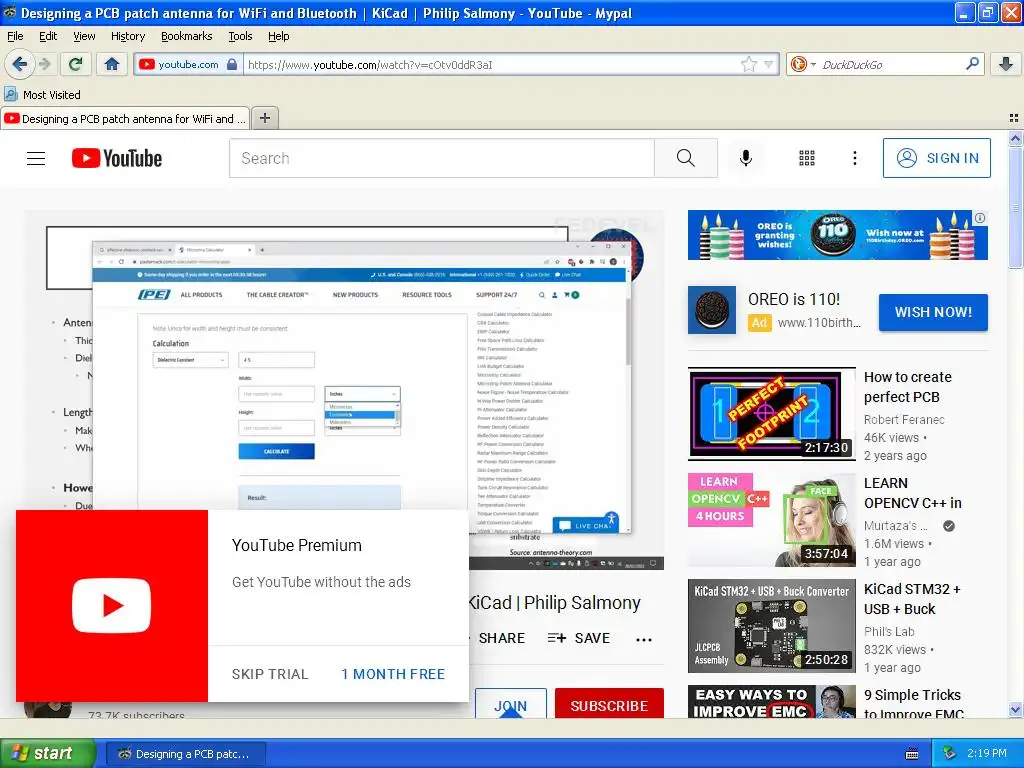Click the "OREO is 110!" ad title
The width and height of the screenshot is (1024, 768).
[x=793, y=299]
